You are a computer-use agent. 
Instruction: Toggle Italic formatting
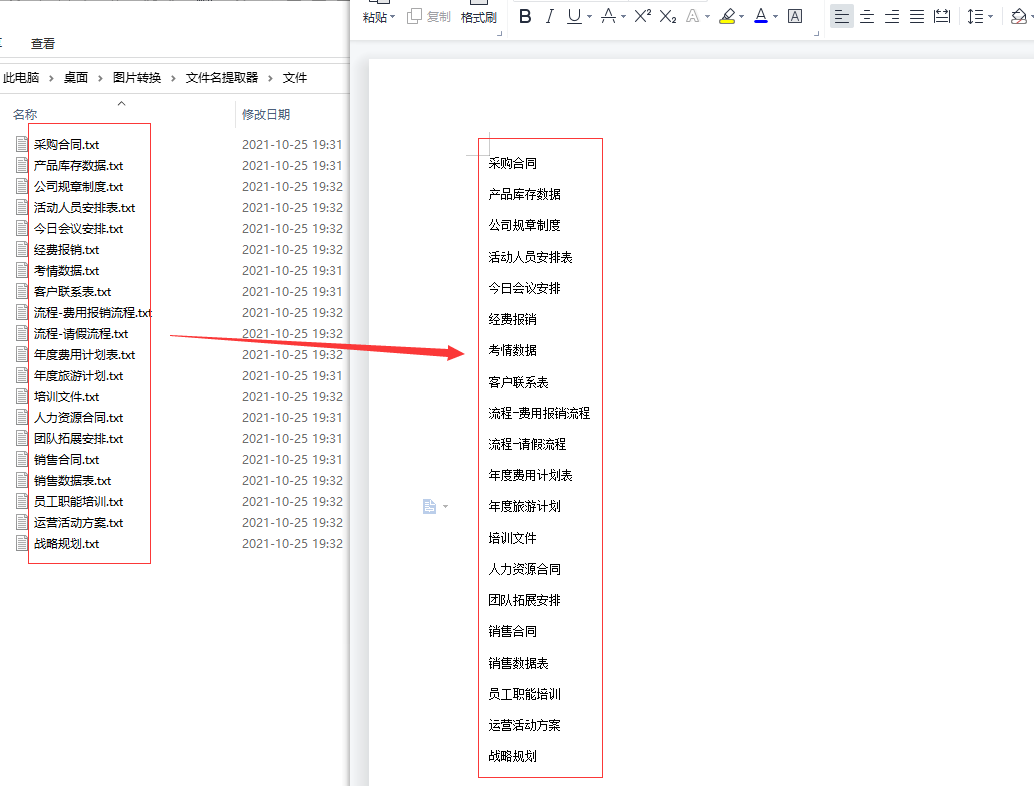tap(550, 16)
